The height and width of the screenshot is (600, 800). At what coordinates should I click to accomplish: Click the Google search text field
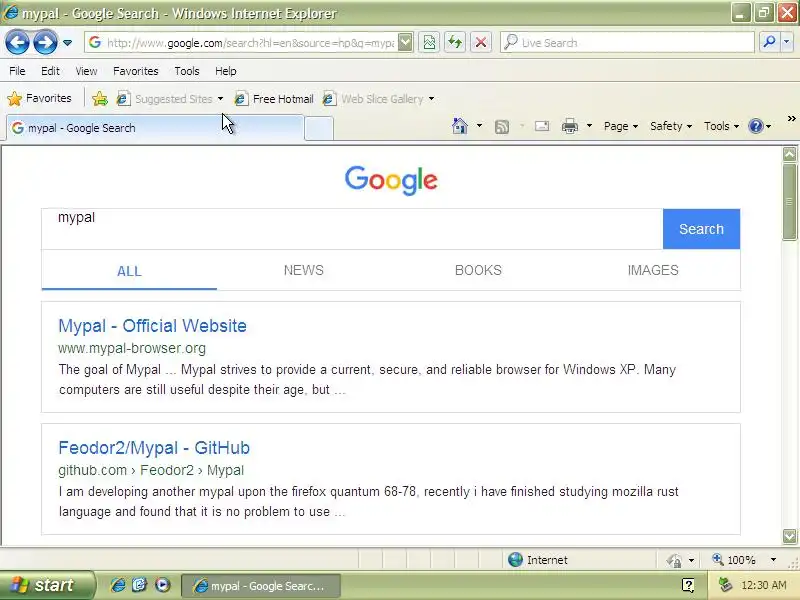point(352,229)
